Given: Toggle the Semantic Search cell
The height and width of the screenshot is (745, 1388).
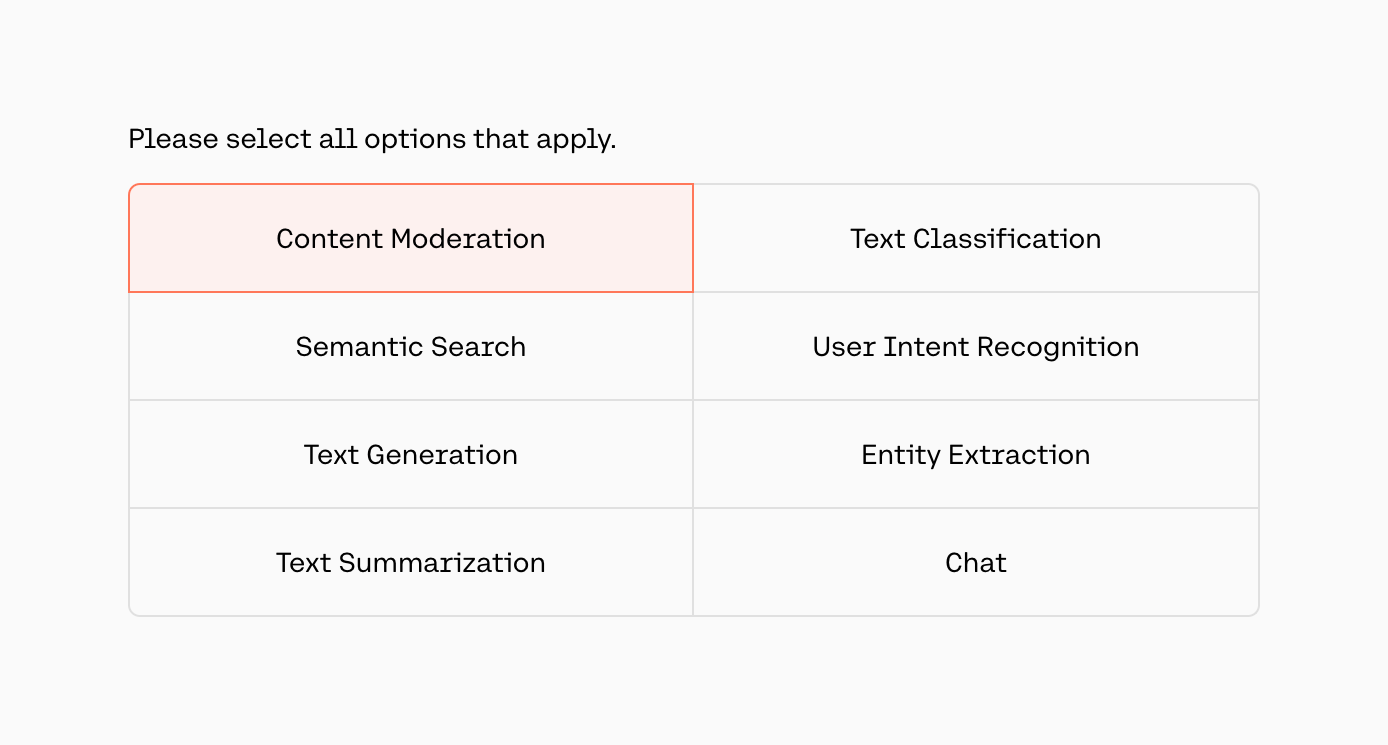Looking at the screenshot, I should 411,347.
